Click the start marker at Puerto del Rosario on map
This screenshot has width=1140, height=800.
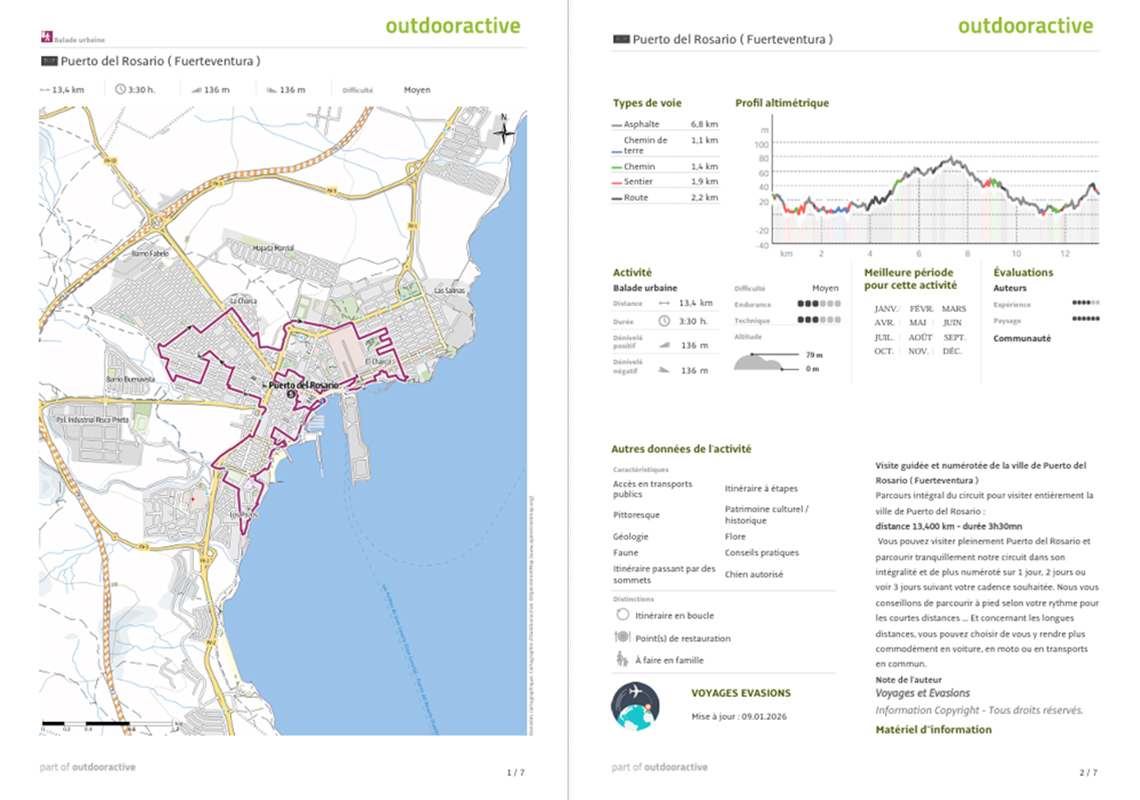coord(291,395)
